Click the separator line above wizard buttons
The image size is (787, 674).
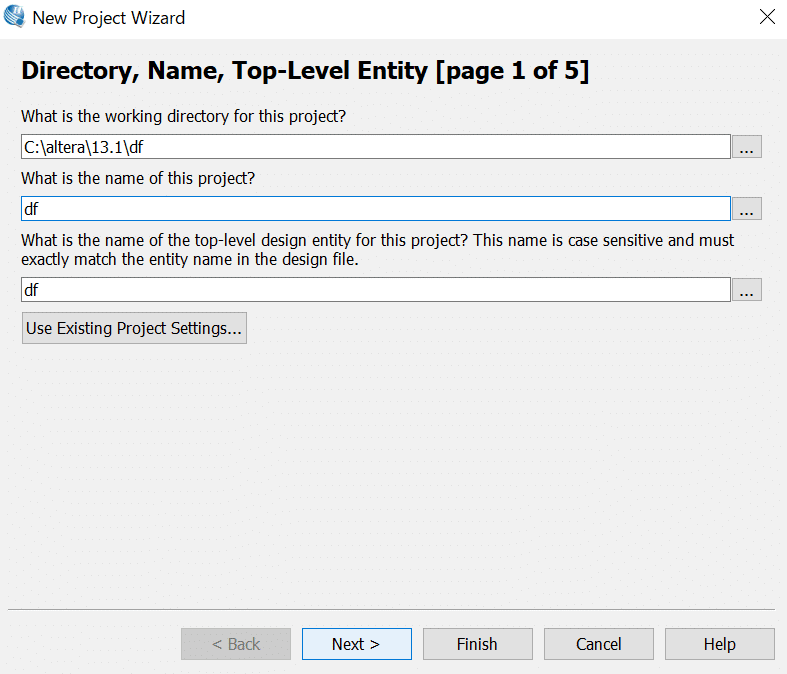391,610
